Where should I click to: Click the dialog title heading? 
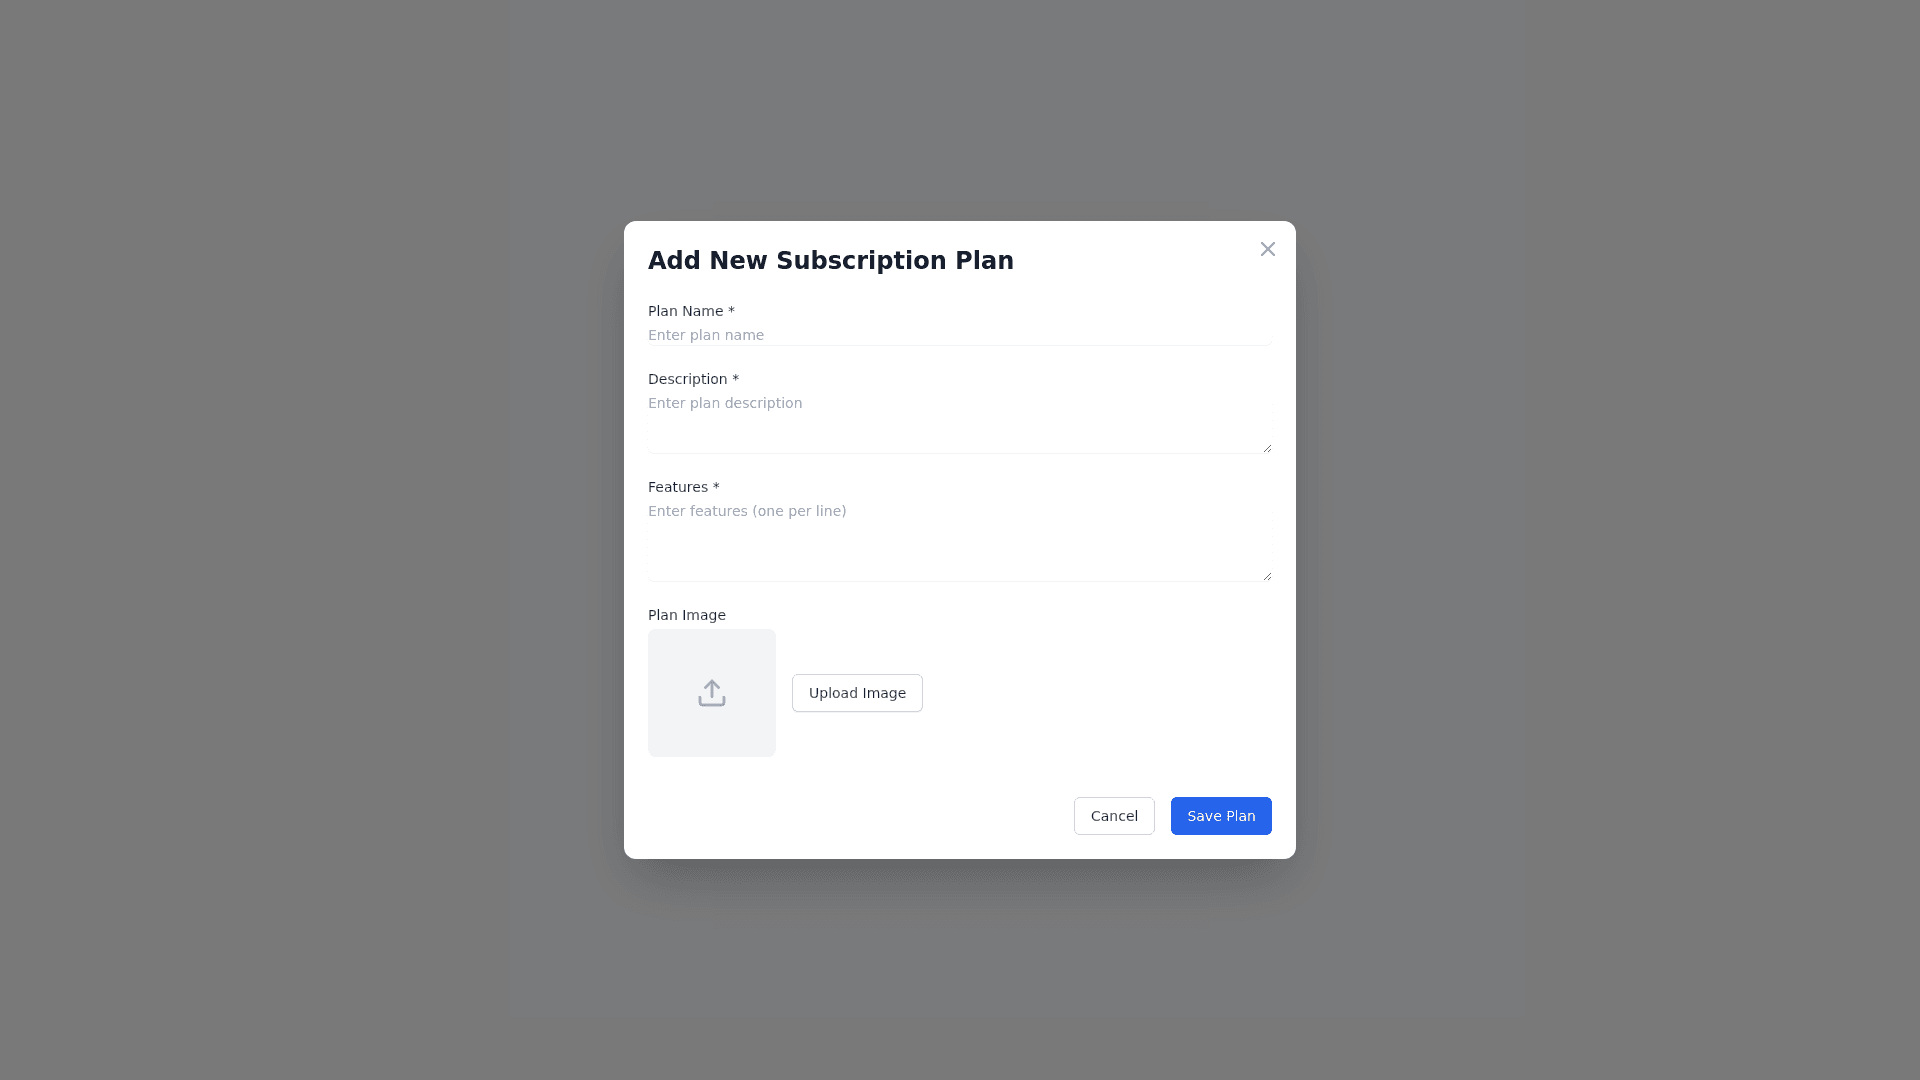830,260
